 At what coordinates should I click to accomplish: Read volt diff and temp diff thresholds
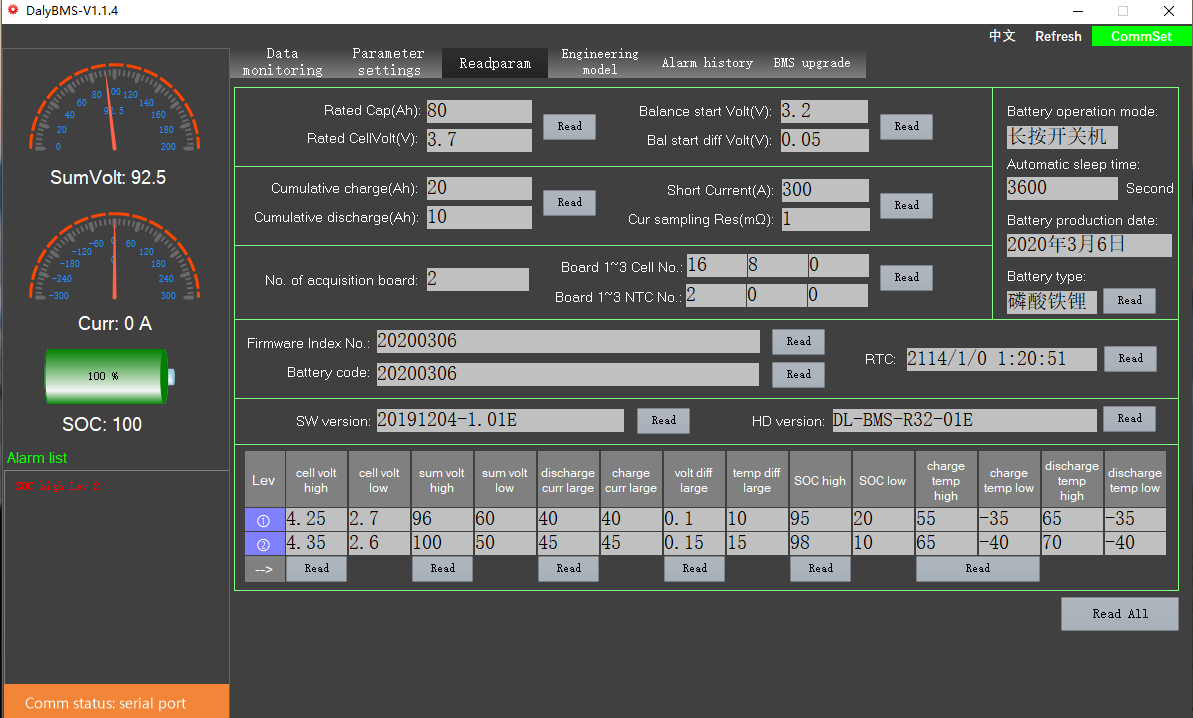tap(694, 568)
